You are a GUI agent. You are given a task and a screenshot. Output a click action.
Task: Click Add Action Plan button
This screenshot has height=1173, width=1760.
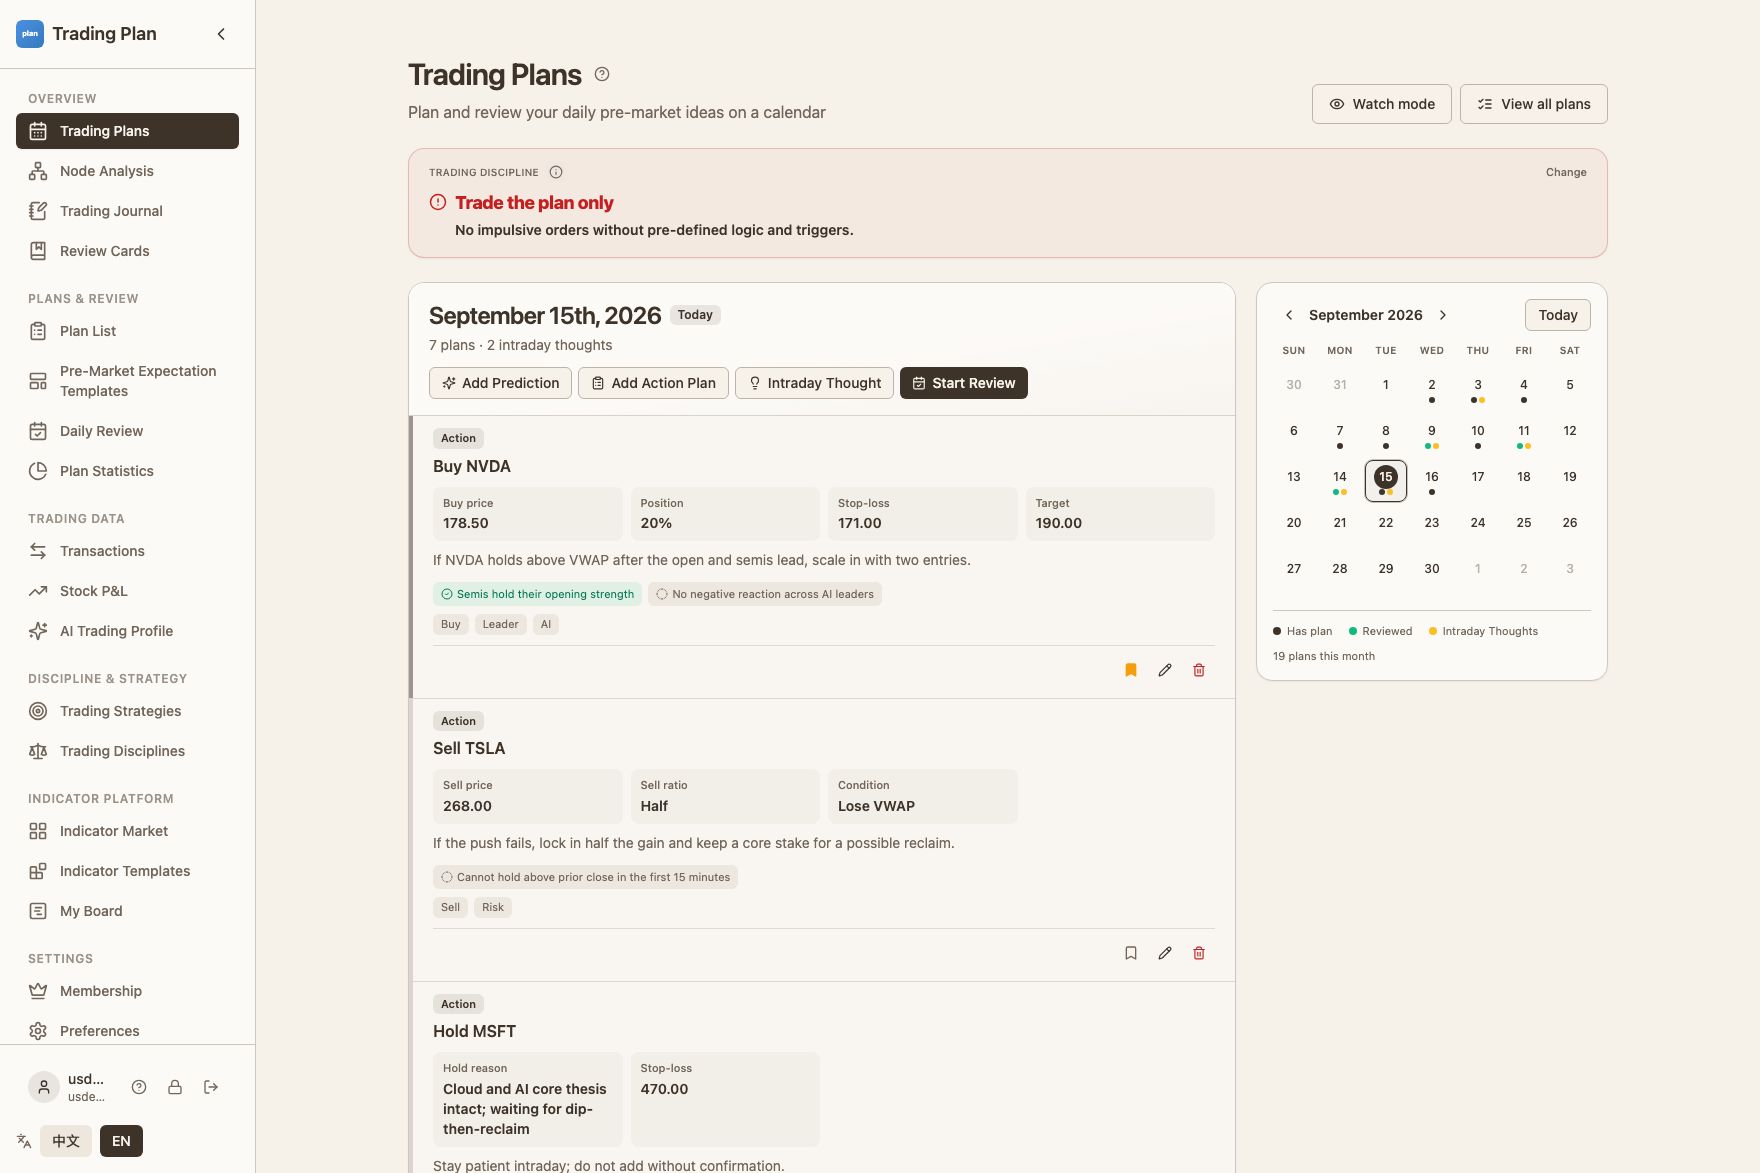pyautogui.click(x=653, y=383)
